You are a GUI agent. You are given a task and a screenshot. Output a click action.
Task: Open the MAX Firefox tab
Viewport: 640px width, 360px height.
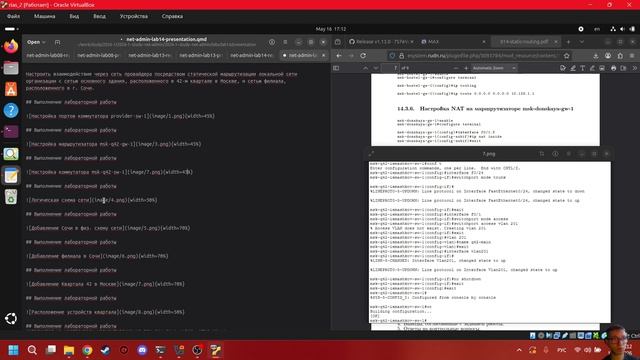pos(452,42)
